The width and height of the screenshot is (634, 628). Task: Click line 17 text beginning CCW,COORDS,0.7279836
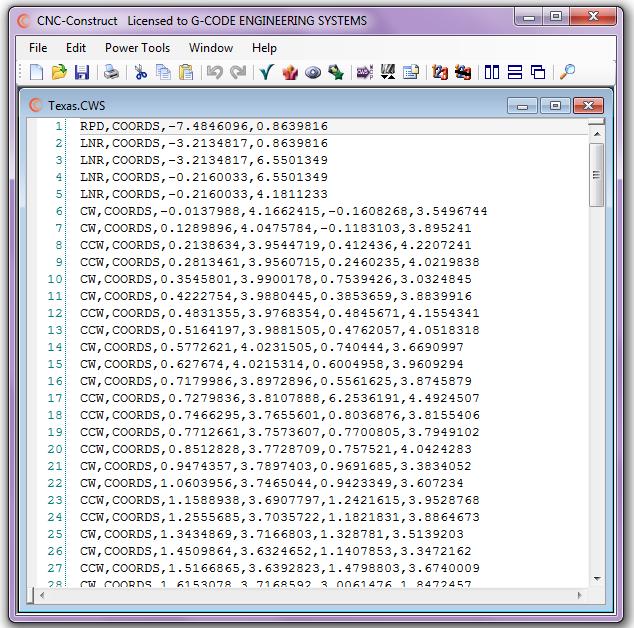tap(279, 398)
